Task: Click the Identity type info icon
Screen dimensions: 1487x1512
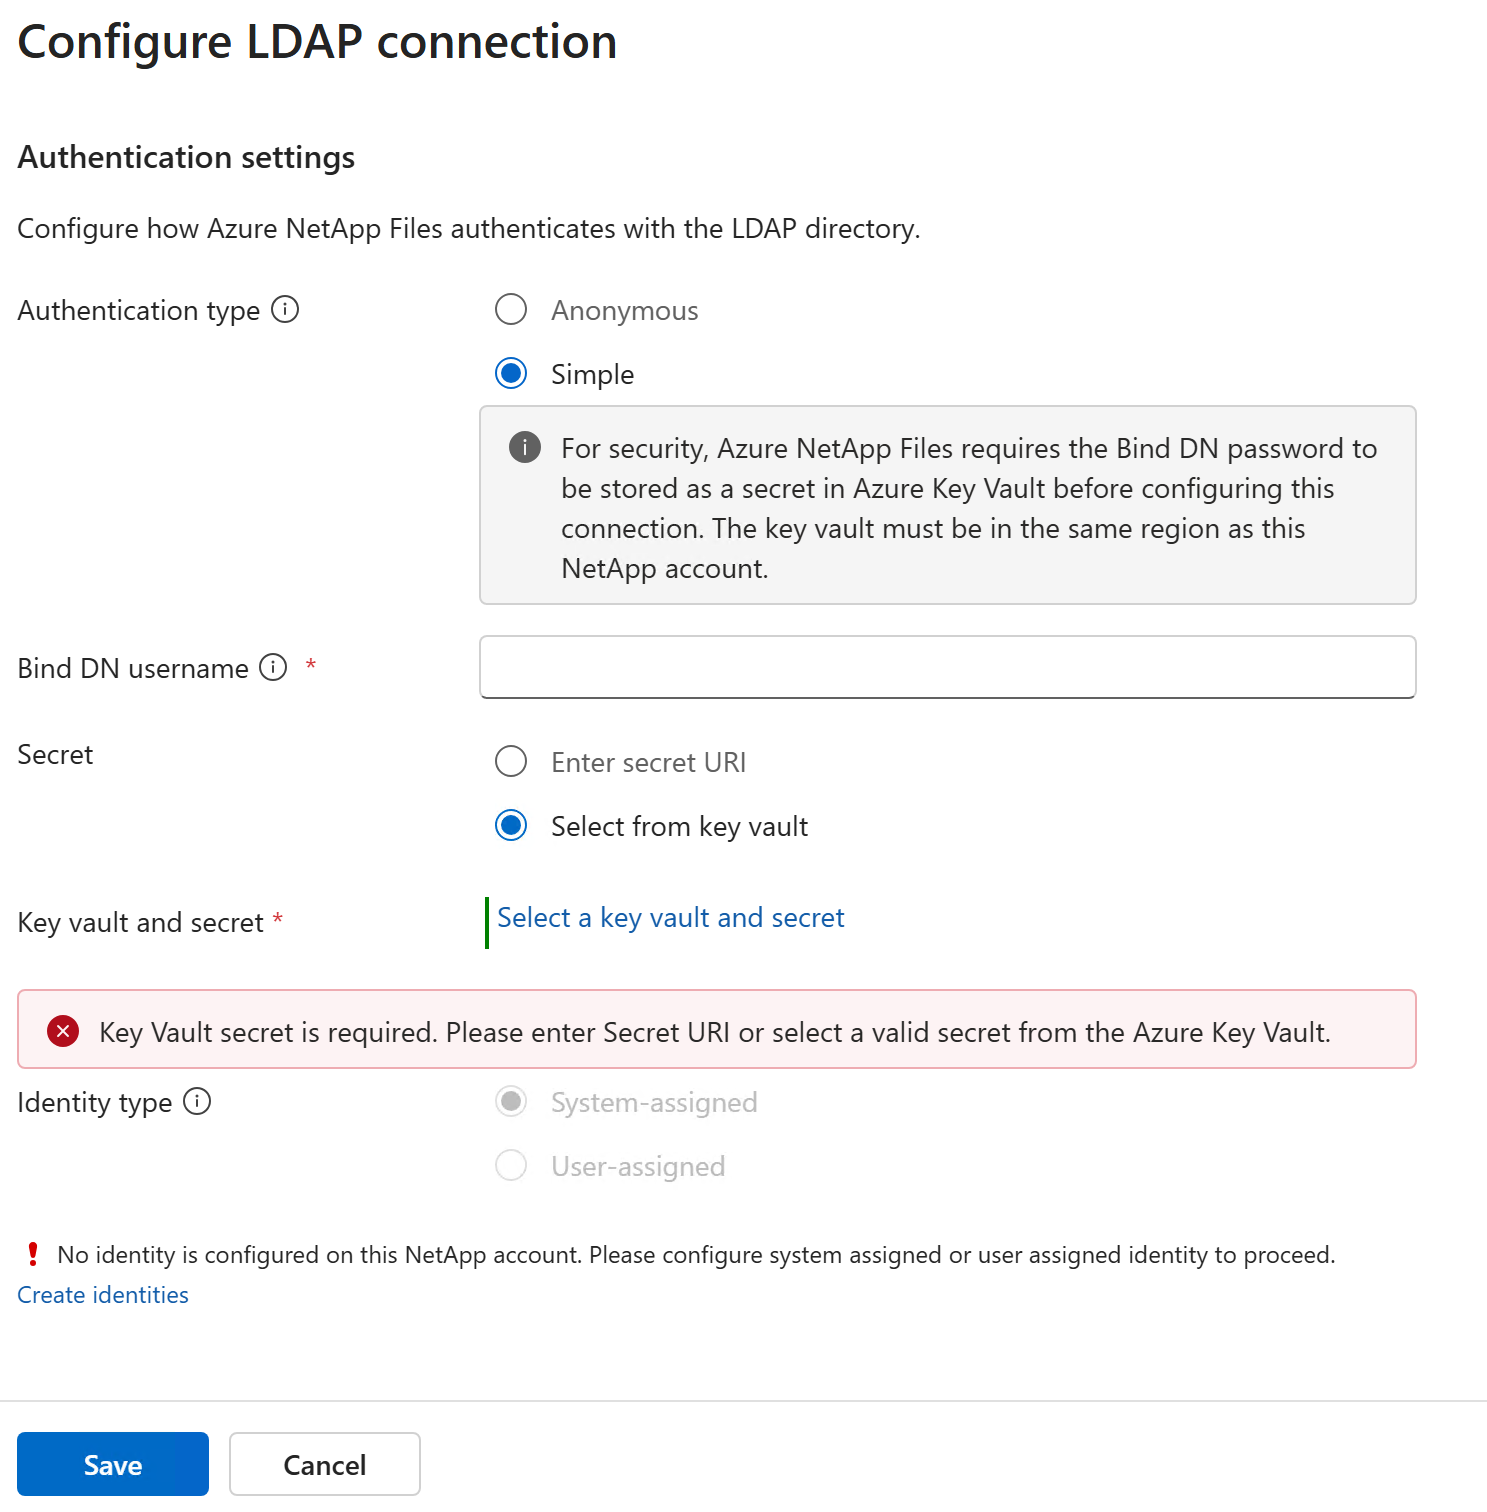Action: pos(197,1102)
